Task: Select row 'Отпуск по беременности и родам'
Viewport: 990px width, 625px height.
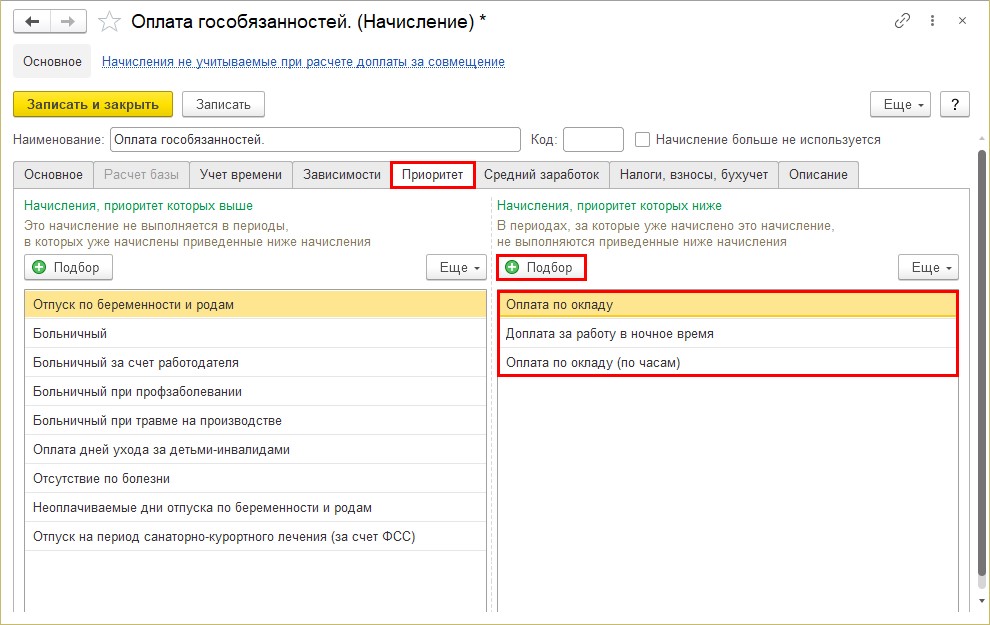Action: [x=255, y=304]
